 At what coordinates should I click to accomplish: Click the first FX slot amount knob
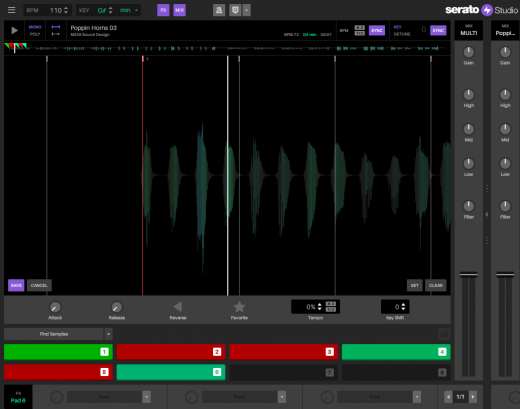coord(56,397)
